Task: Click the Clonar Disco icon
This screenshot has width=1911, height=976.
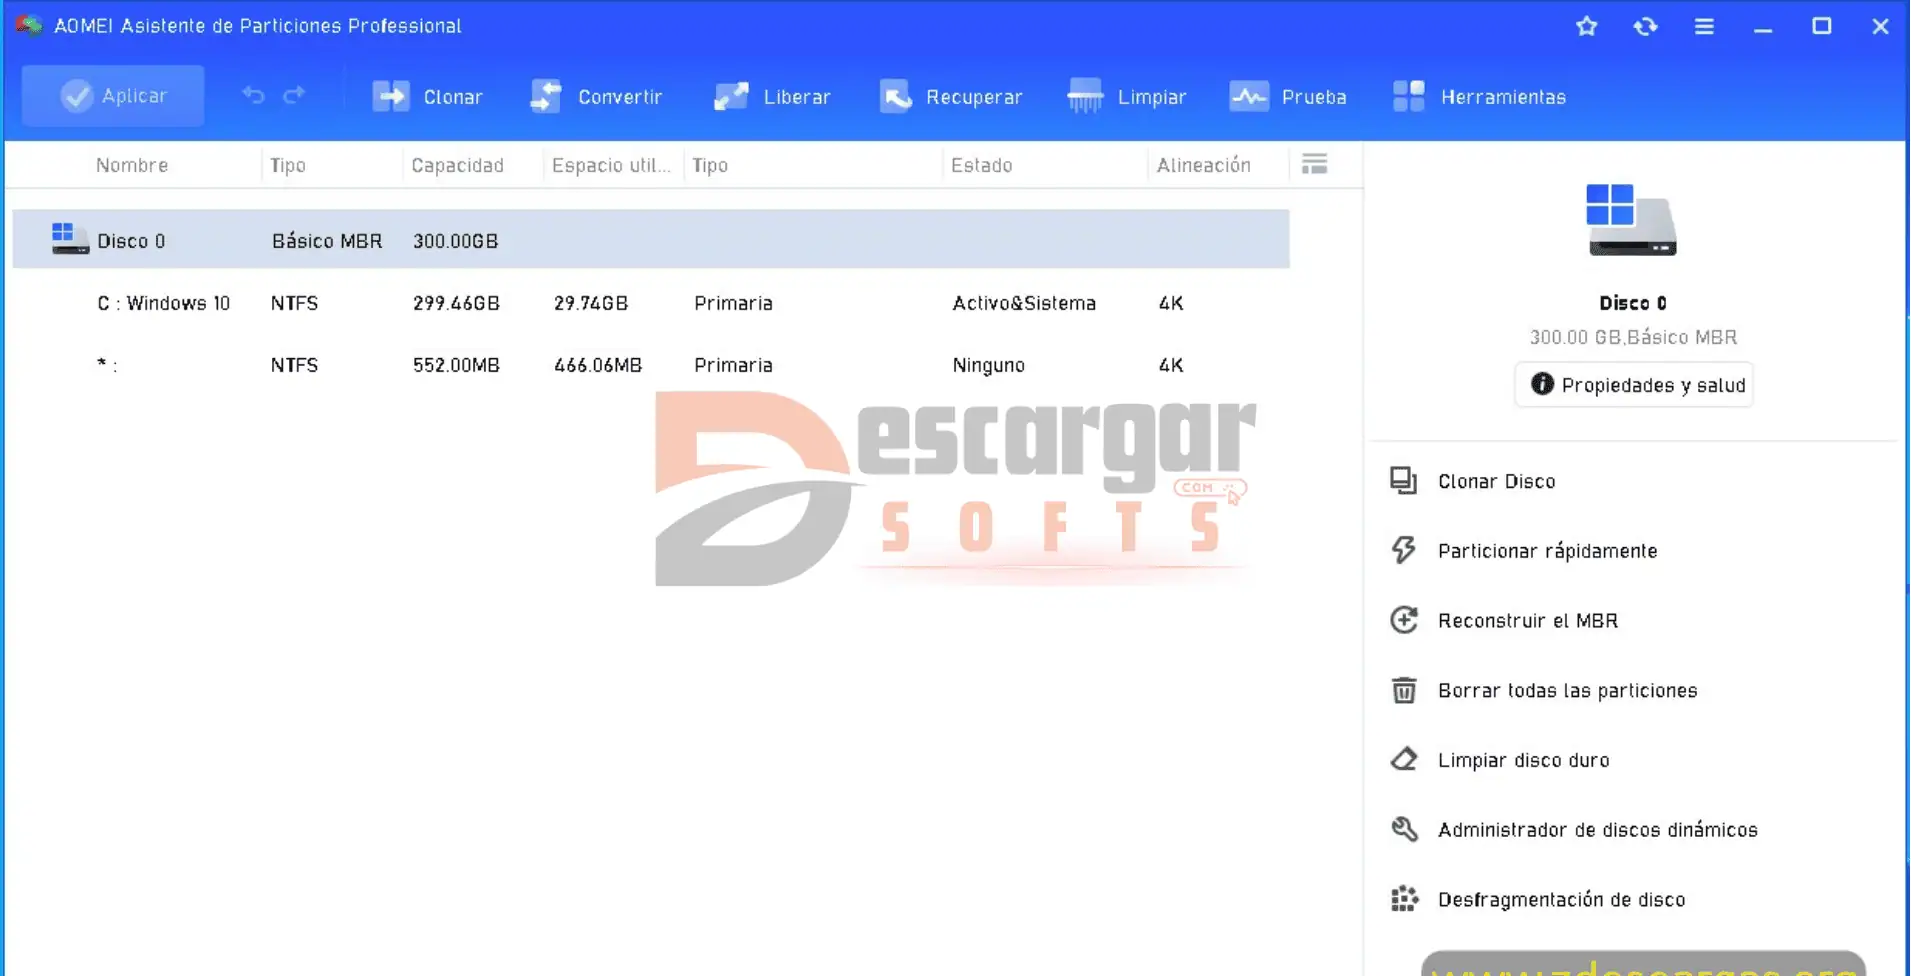Action: pos(1404,481)
